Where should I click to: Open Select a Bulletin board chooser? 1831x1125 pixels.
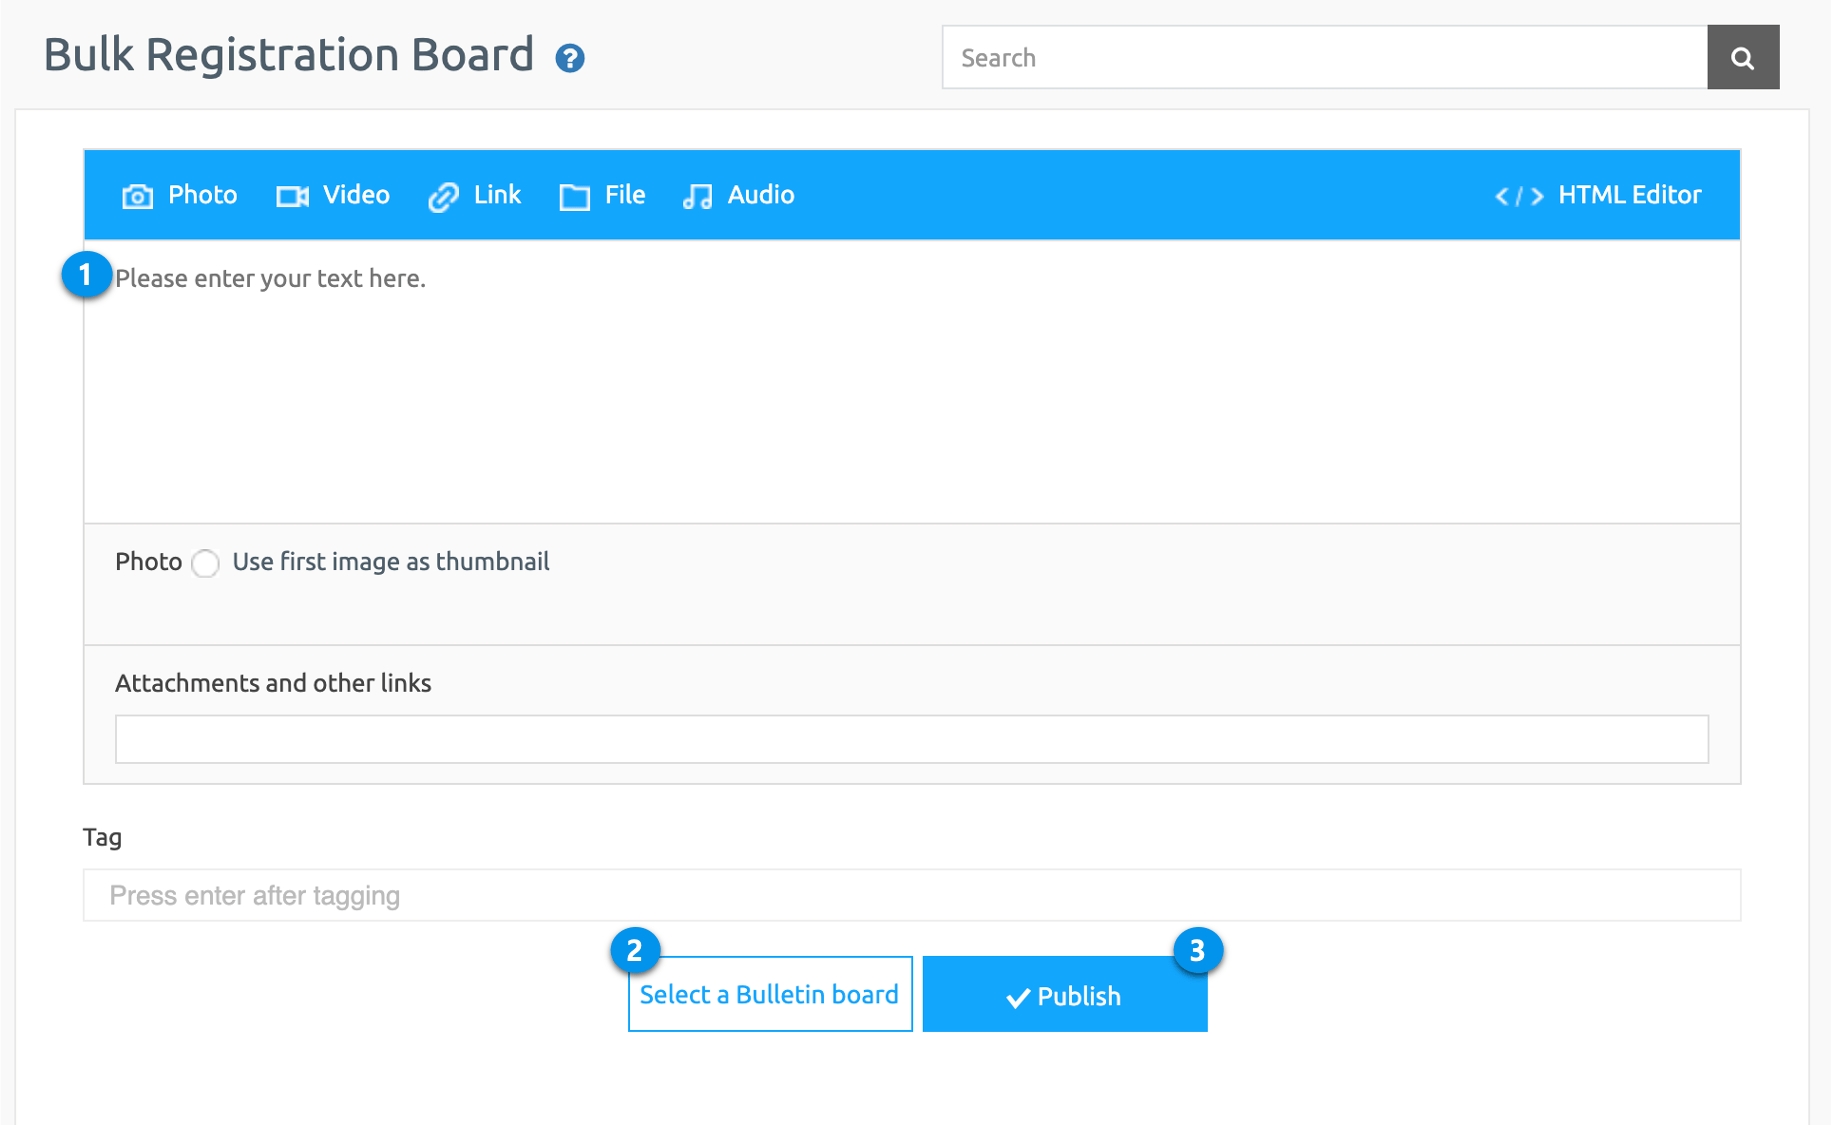769,994
